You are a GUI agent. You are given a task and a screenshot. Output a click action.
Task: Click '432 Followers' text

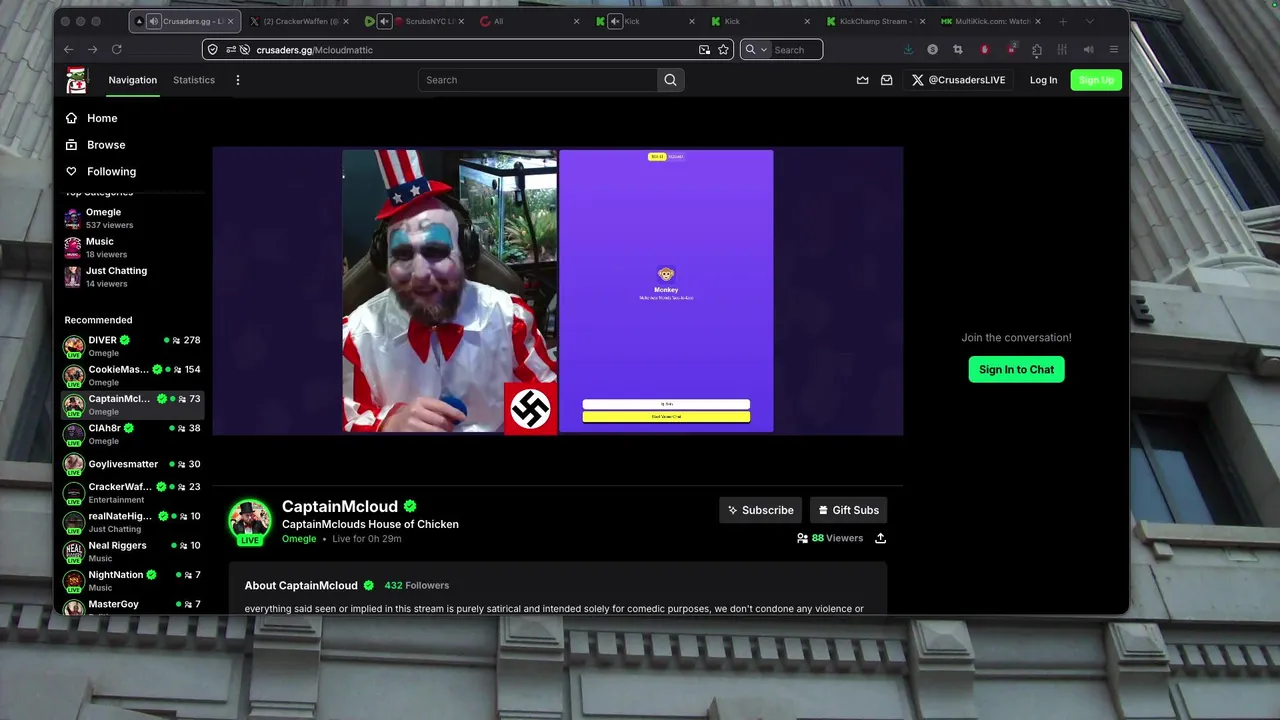pos(417,586)
